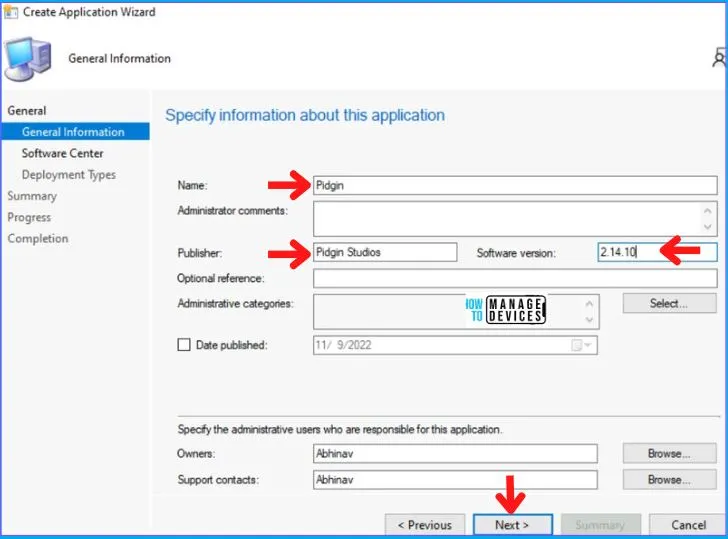Viewport: 728px width, 539px height.
Task: Select Completion step in sidebar
Action: (x=38, y=239)
